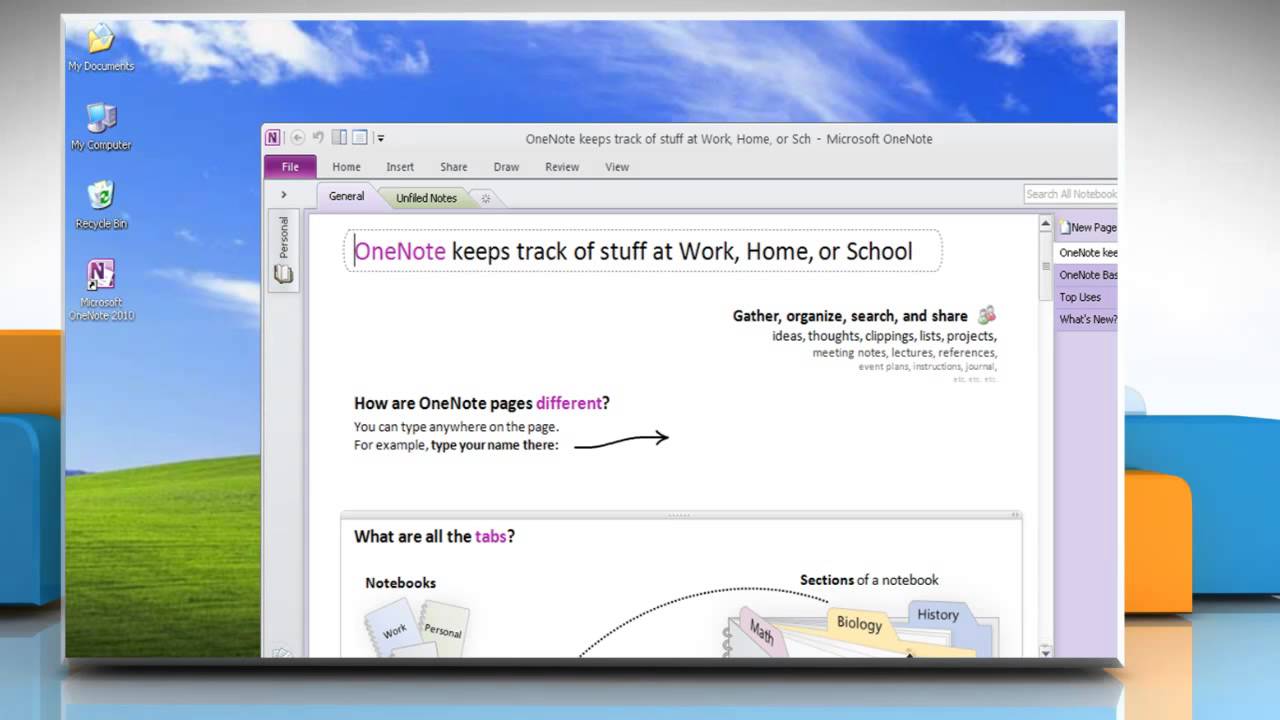This screenshot has width=1280, height=720.
Task: Open the 'OneNote Bas...' page in page list
Action: (1087, 275)
